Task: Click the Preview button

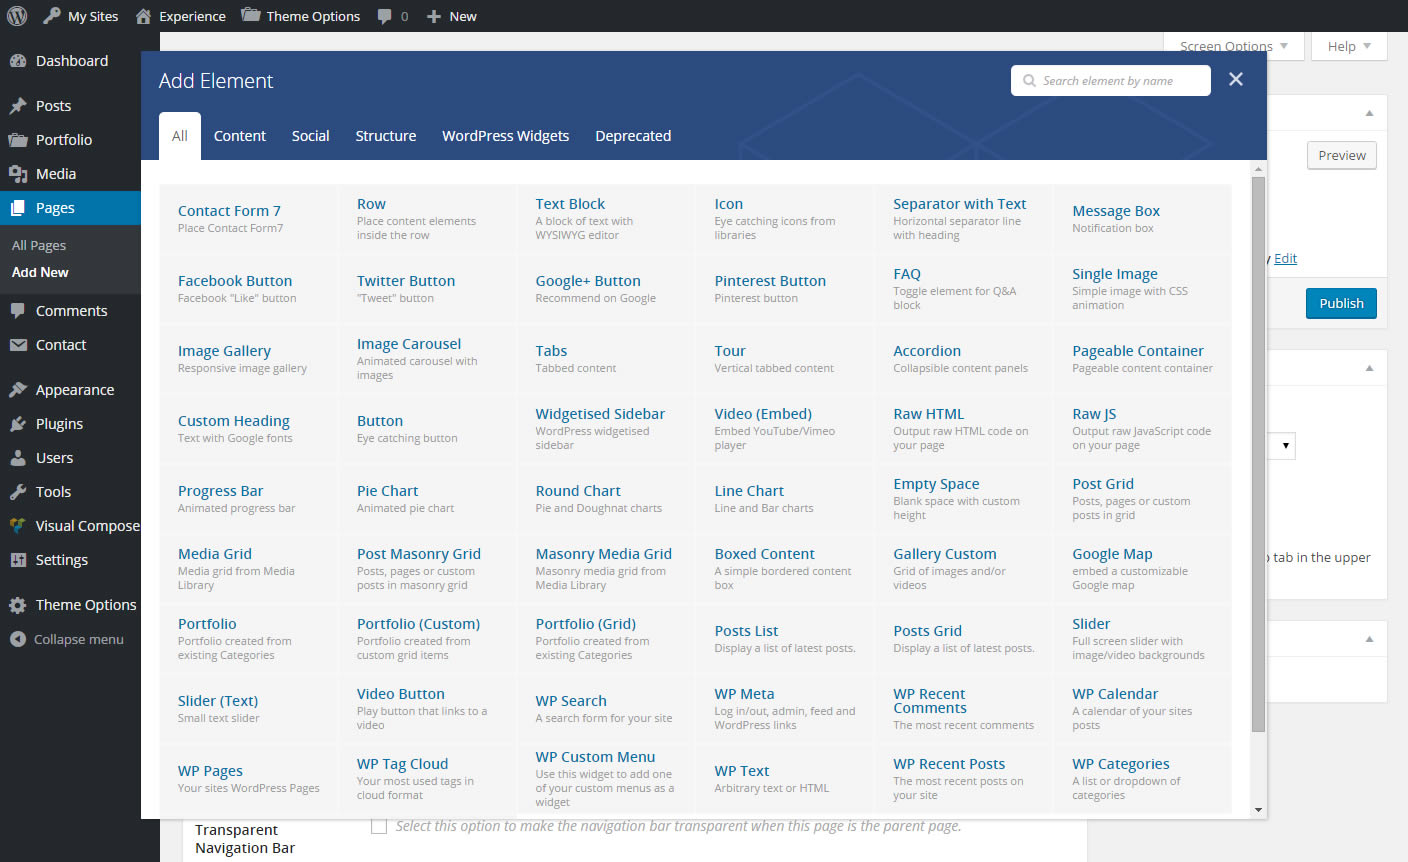Action: coord(1342,155)
